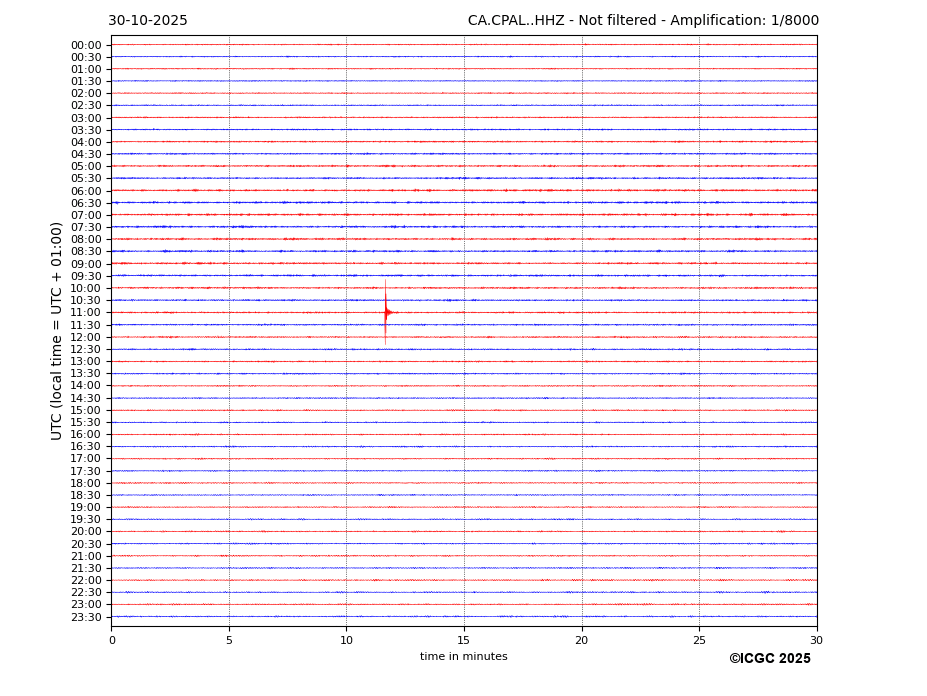Click the 20 minute x-axis tick label
927x696 pixels.
coord(581,640)
